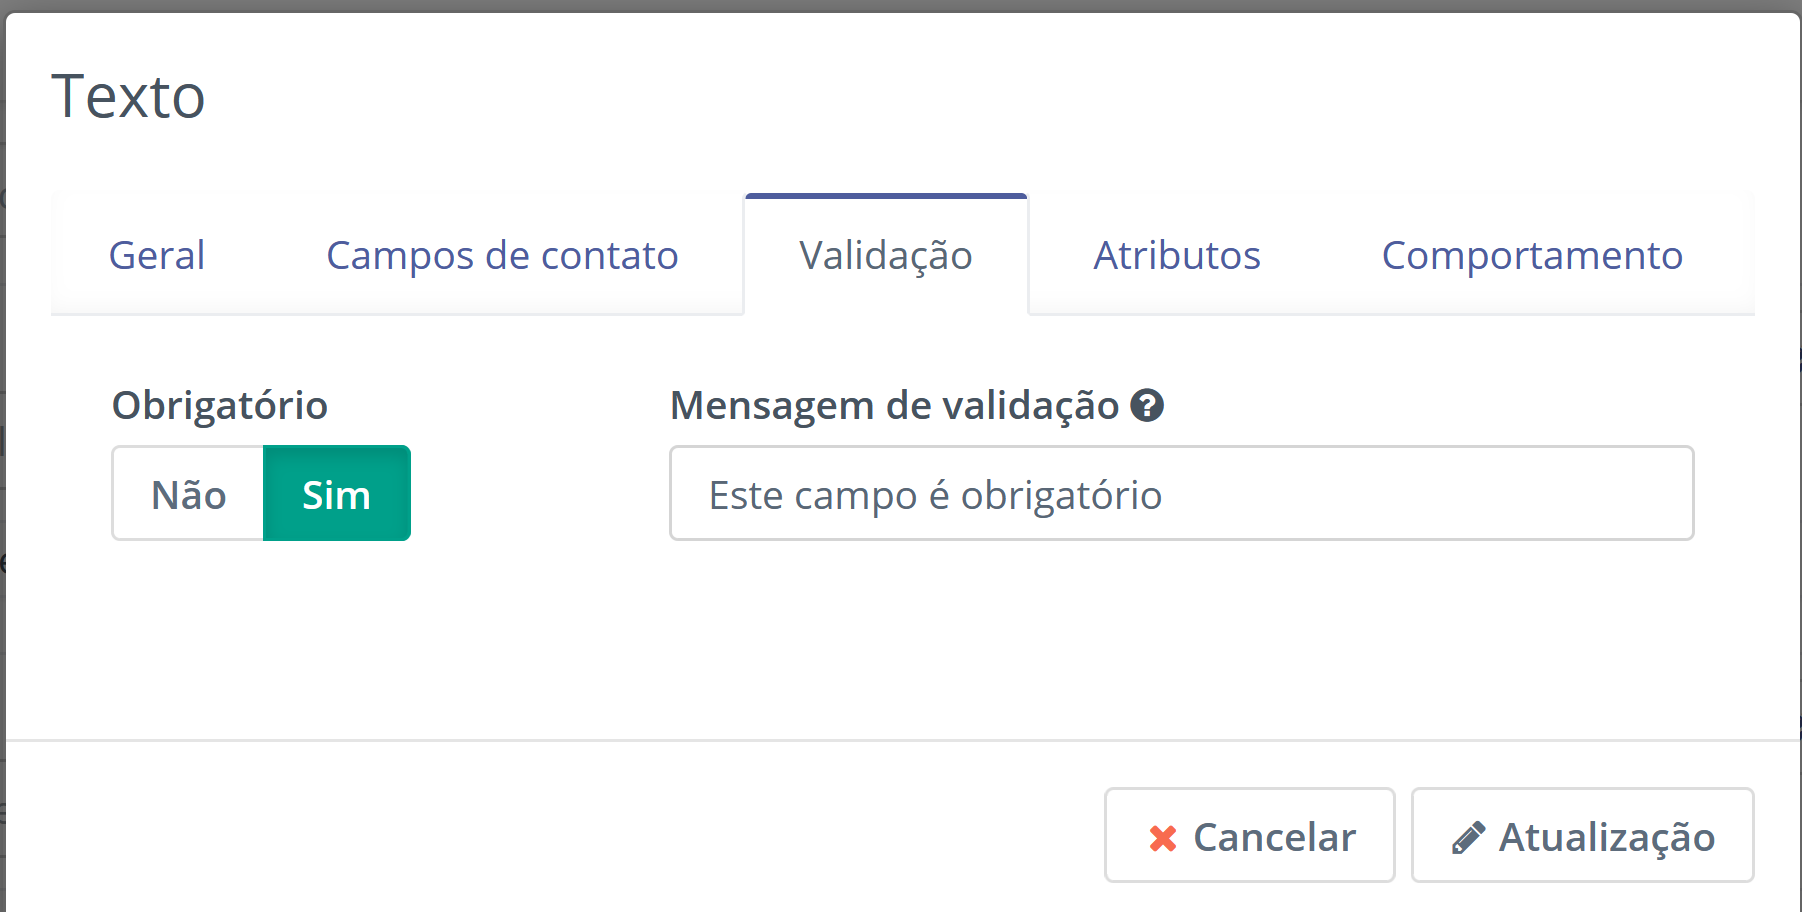The image size is (1802, 912).
Task: Save changes with the Atualização button
Action: click(x=1582, y=836)
